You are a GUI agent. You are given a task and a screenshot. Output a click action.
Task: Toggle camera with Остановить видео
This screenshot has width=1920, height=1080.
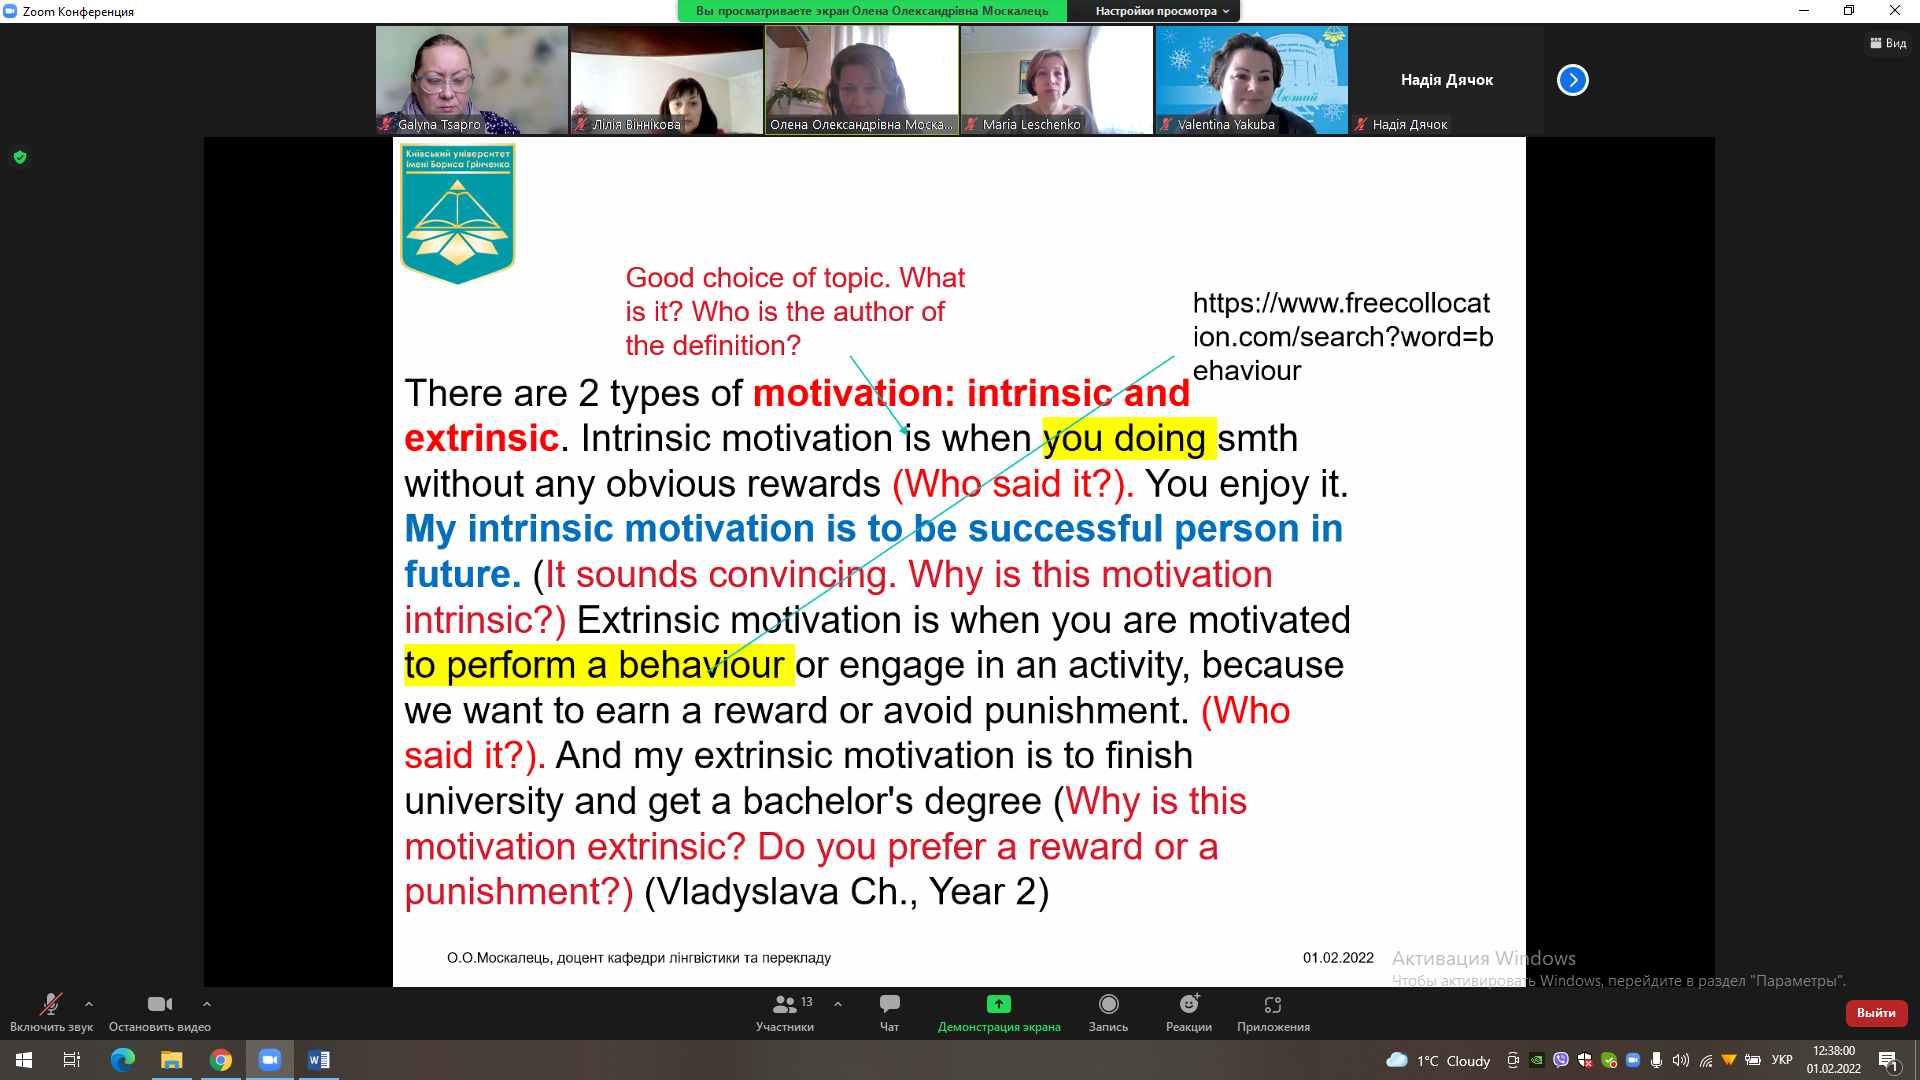click(159, 1005)
